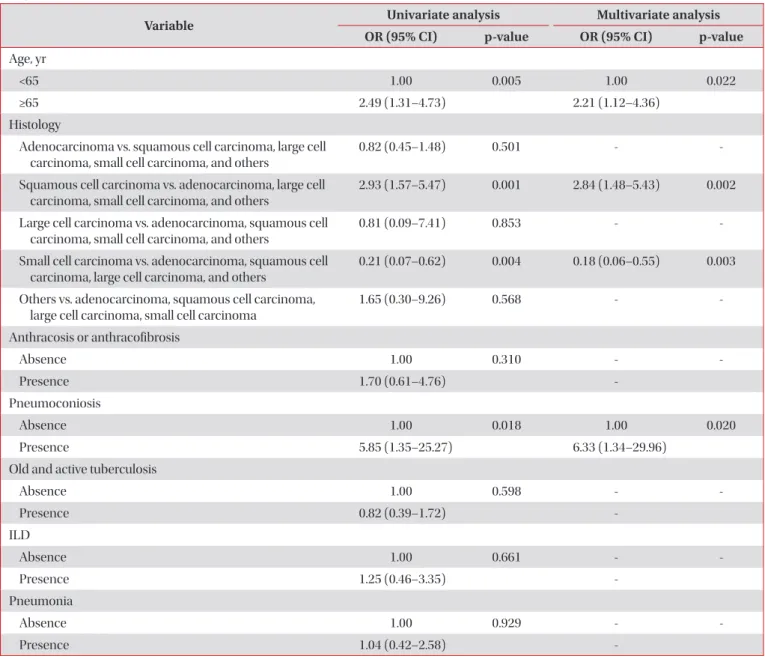Viewport: 765px width, 659px height.
Task: Click the "Anthracosis or anthracofibrosis" label
Action: pyautogui.click(x=94, y=338)
